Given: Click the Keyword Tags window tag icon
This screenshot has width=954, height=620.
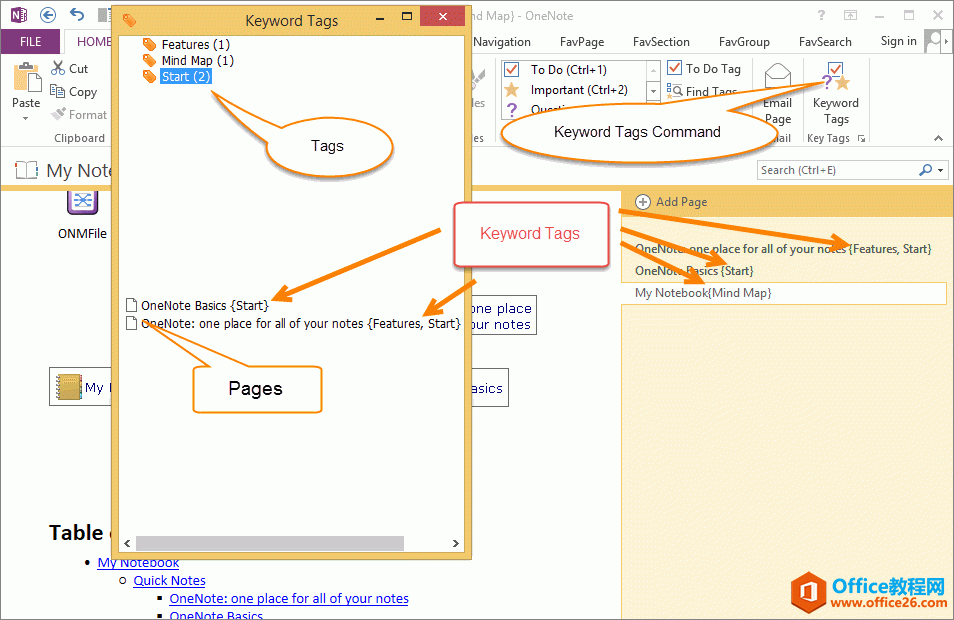Looking at the screenshot, I should tap(129, 20).
